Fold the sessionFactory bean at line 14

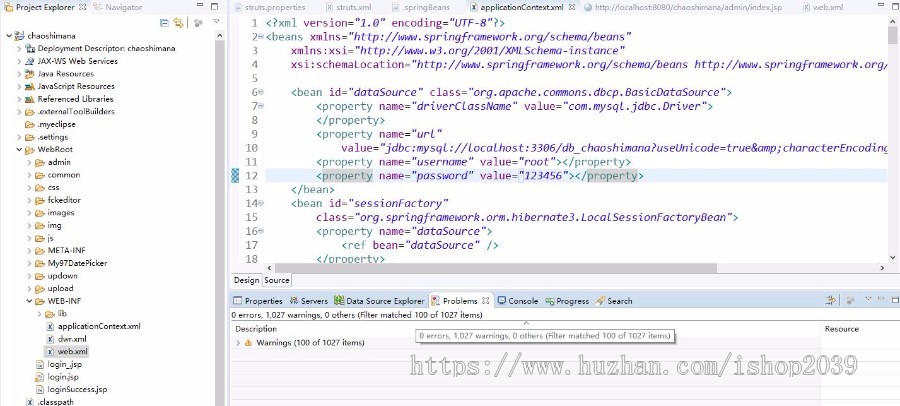point(261,203)
